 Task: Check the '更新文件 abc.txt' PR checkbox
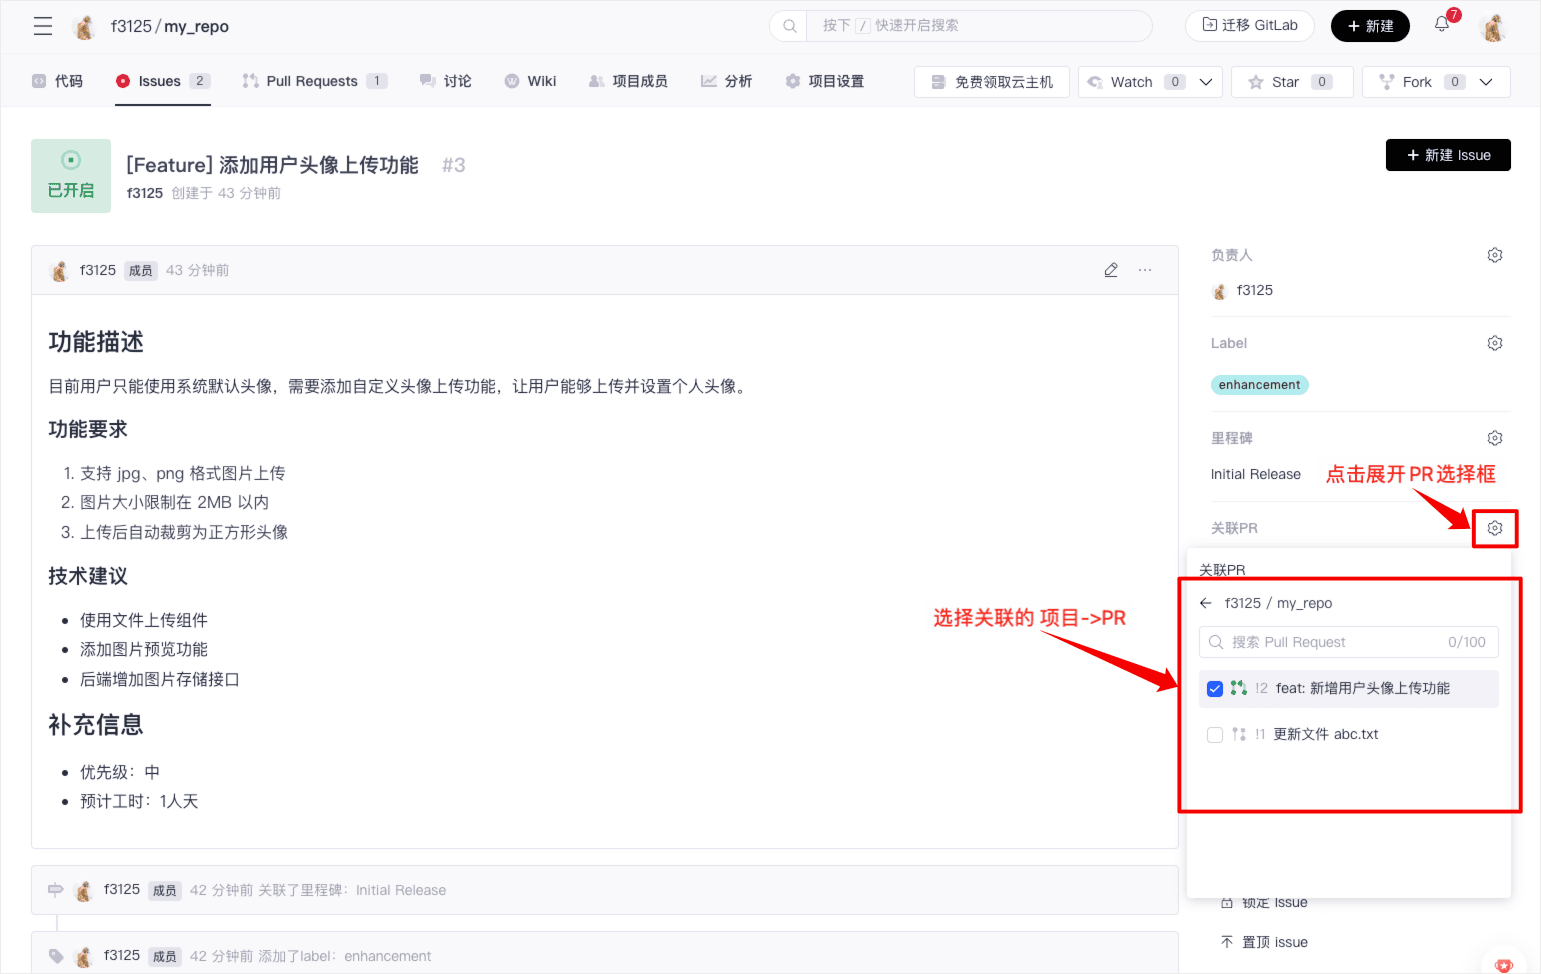pyautogui.click(x=1215, y=735)
